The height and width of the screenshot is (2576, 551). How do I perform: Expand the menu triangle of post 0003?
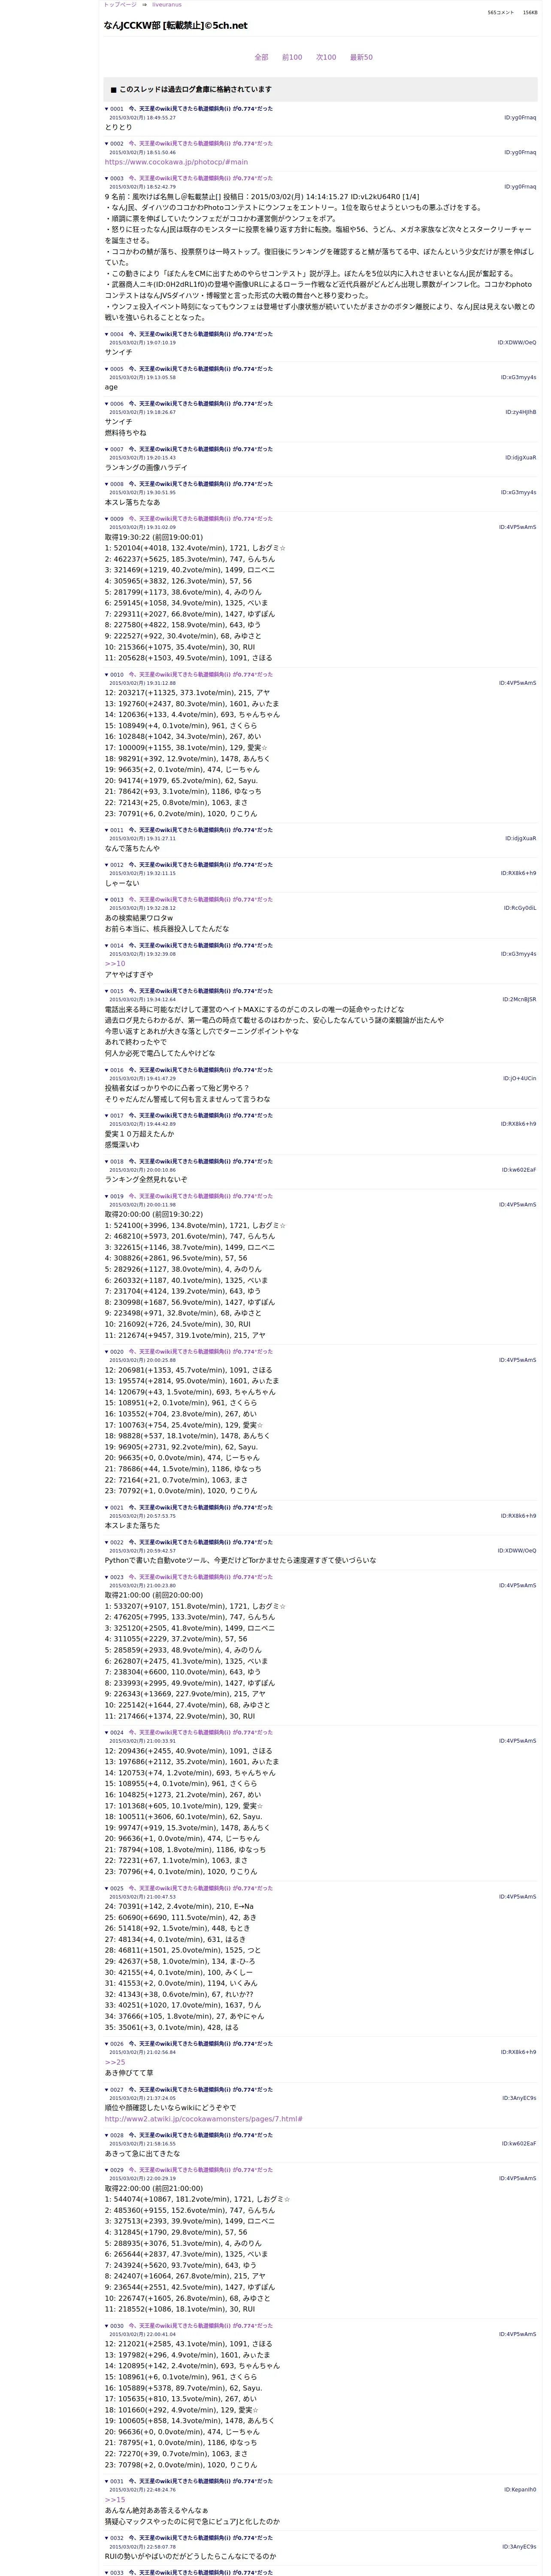pyautogui.click(x=107, y=179)
